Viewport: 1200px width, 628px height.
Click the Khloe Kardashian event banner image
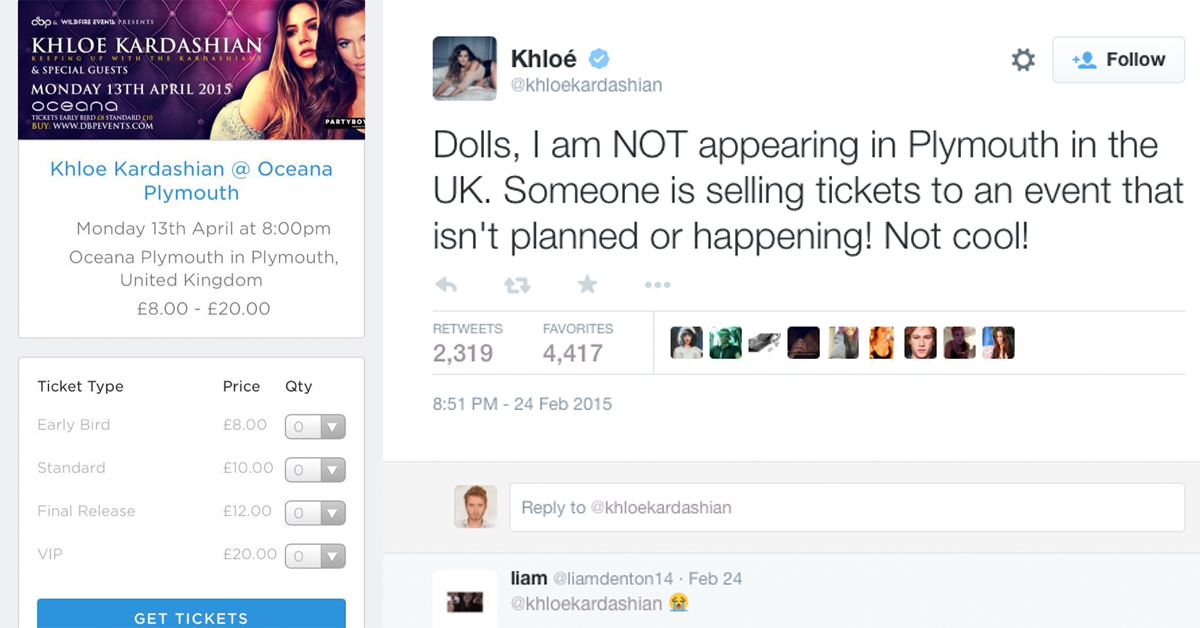[191, 70]
